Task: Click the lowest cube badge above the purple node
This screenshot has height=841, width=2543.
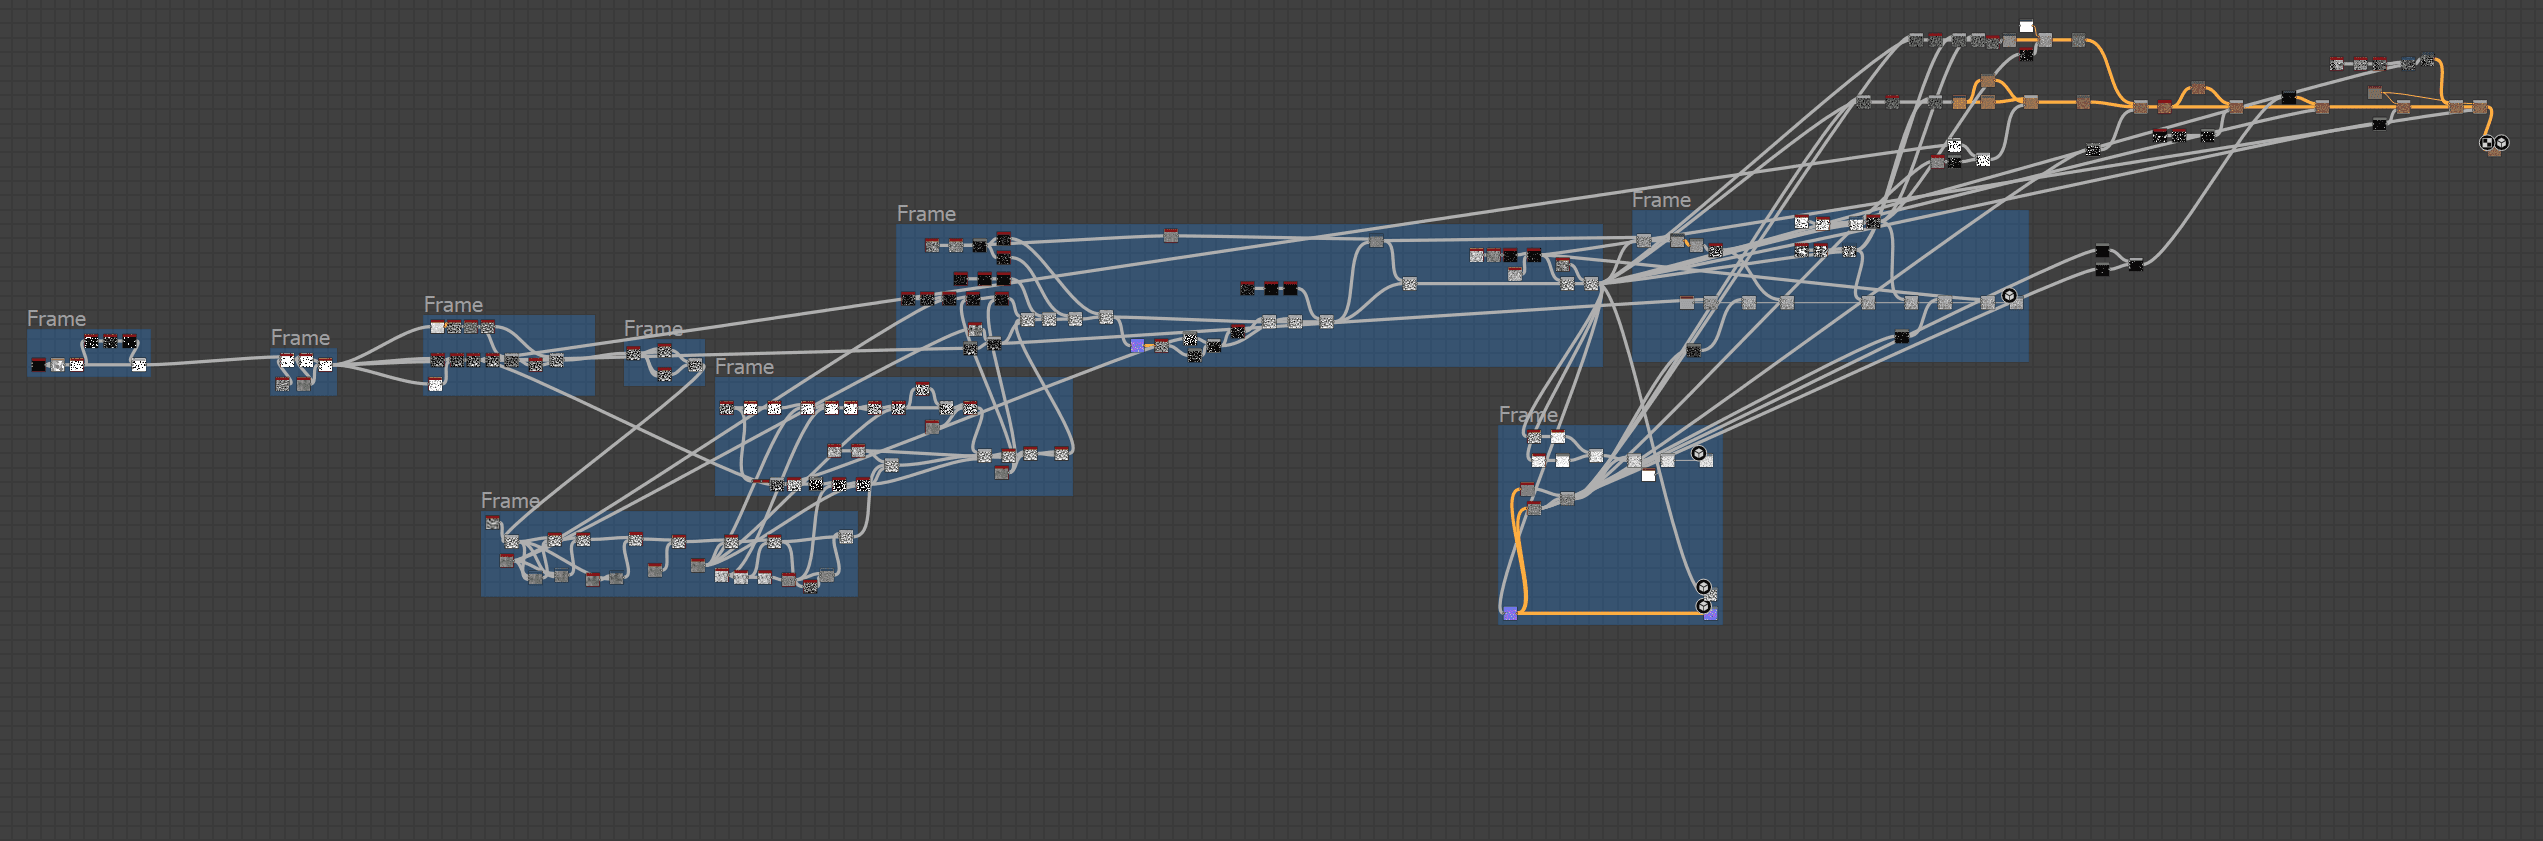Action: coord(1703,606)
